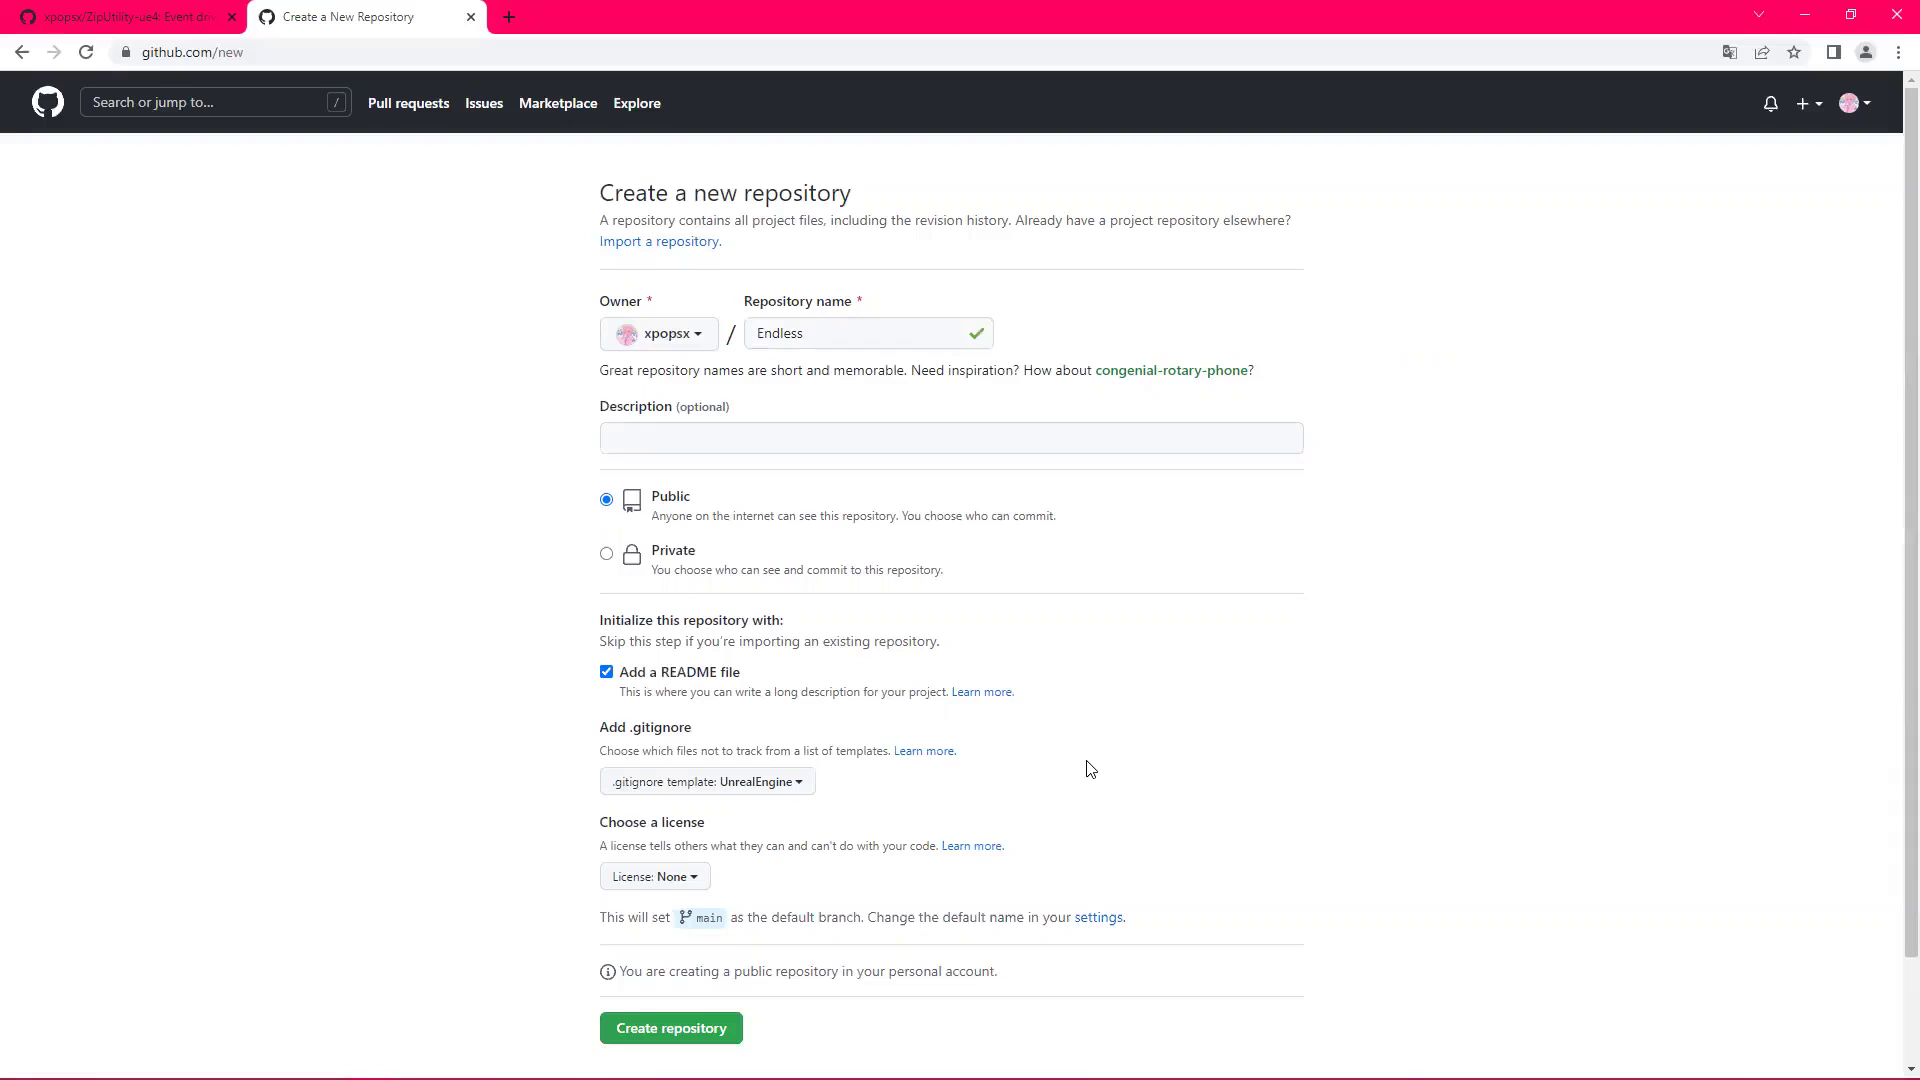This screenshot has width=1920, height=1080.
Task: Open the Owner xpopsx dropdown
Action: tap(659, 334)
